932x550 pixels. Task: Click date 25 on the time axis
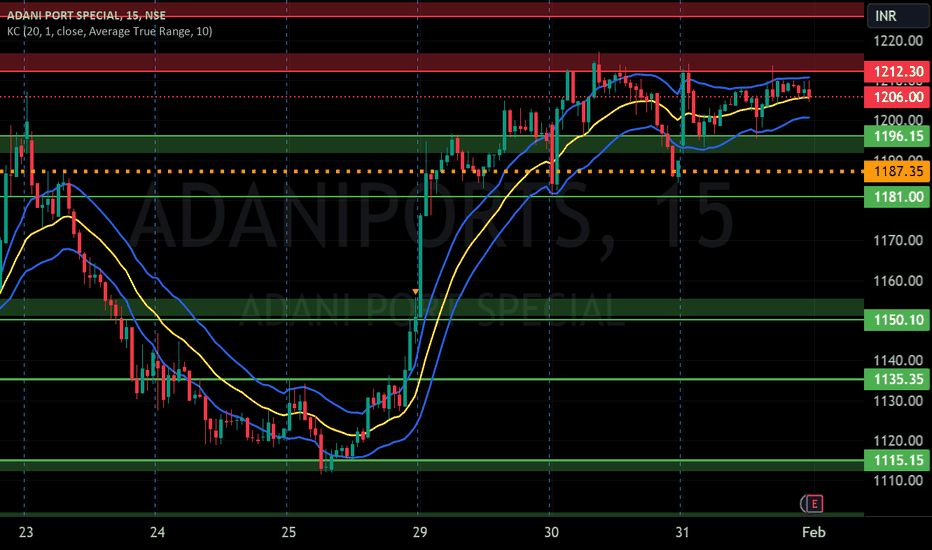coord(289,532)
